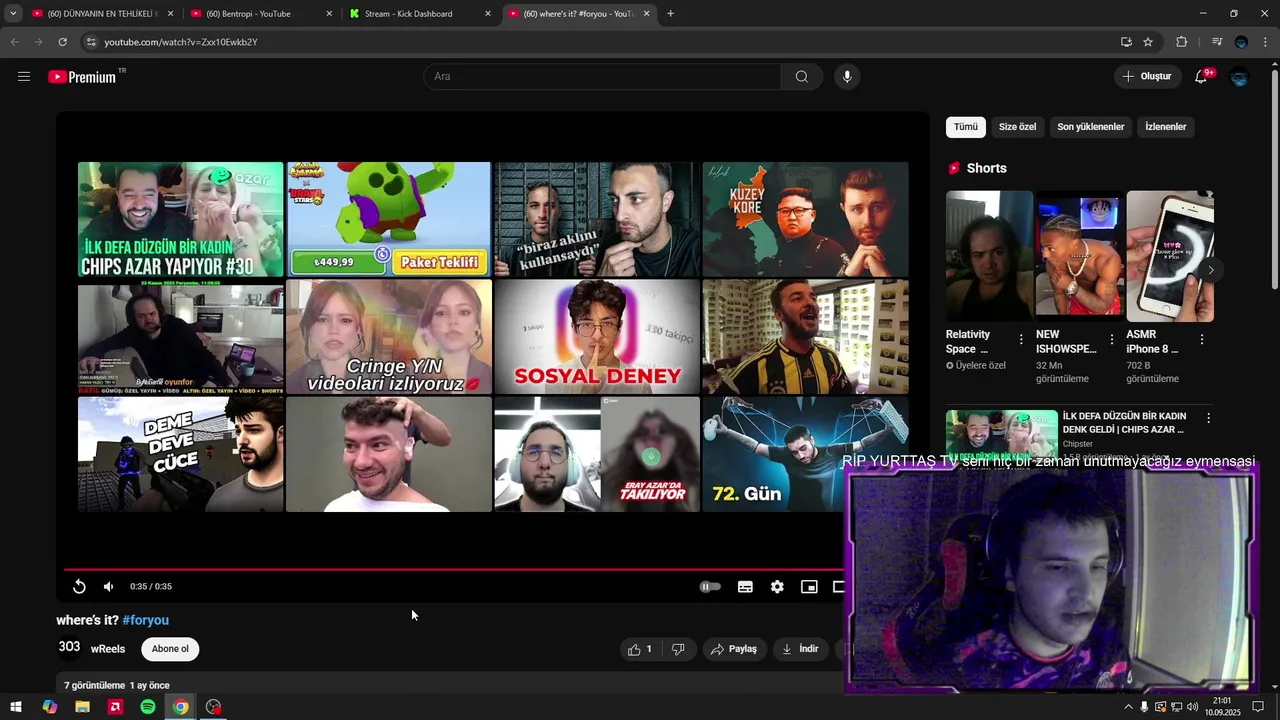Open the Relativity Space short thumbnail
The height and width of the screenshot is (720, 1280).
(x=989, y=256)
